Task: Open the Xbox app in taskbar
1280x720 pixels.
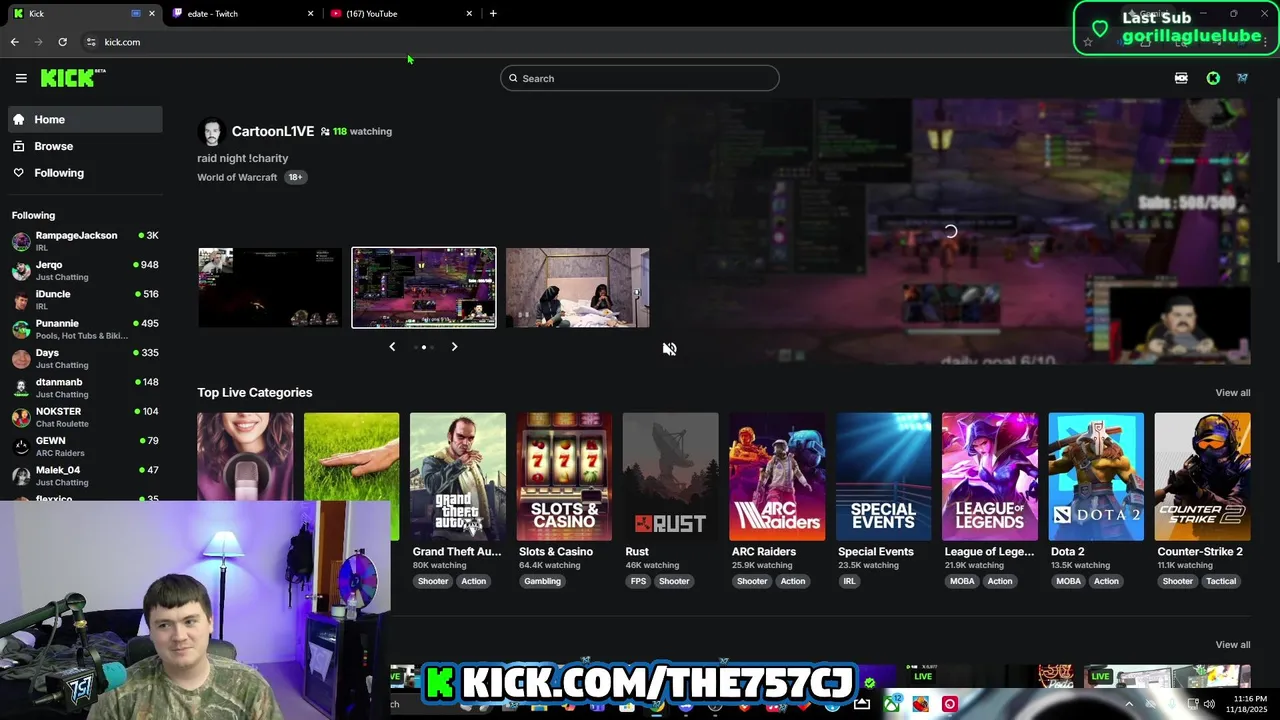Action: coord(890,704)
